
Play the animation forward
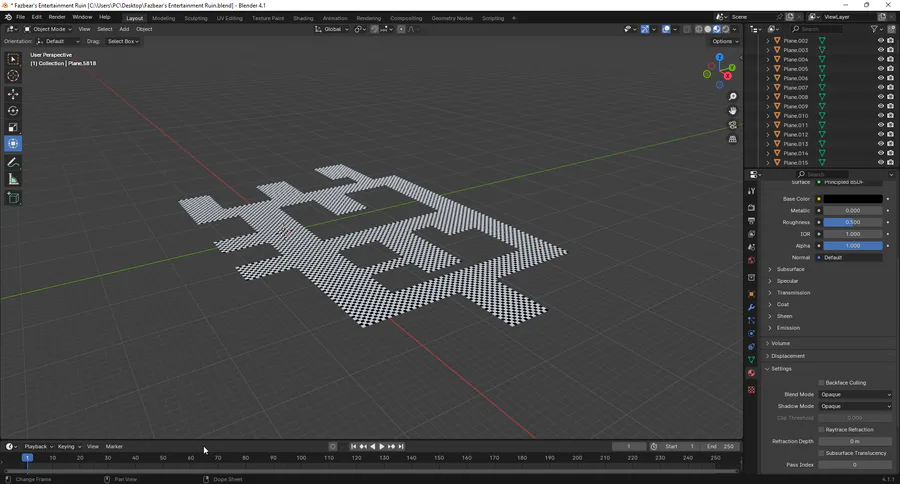(x=382, y=446)
